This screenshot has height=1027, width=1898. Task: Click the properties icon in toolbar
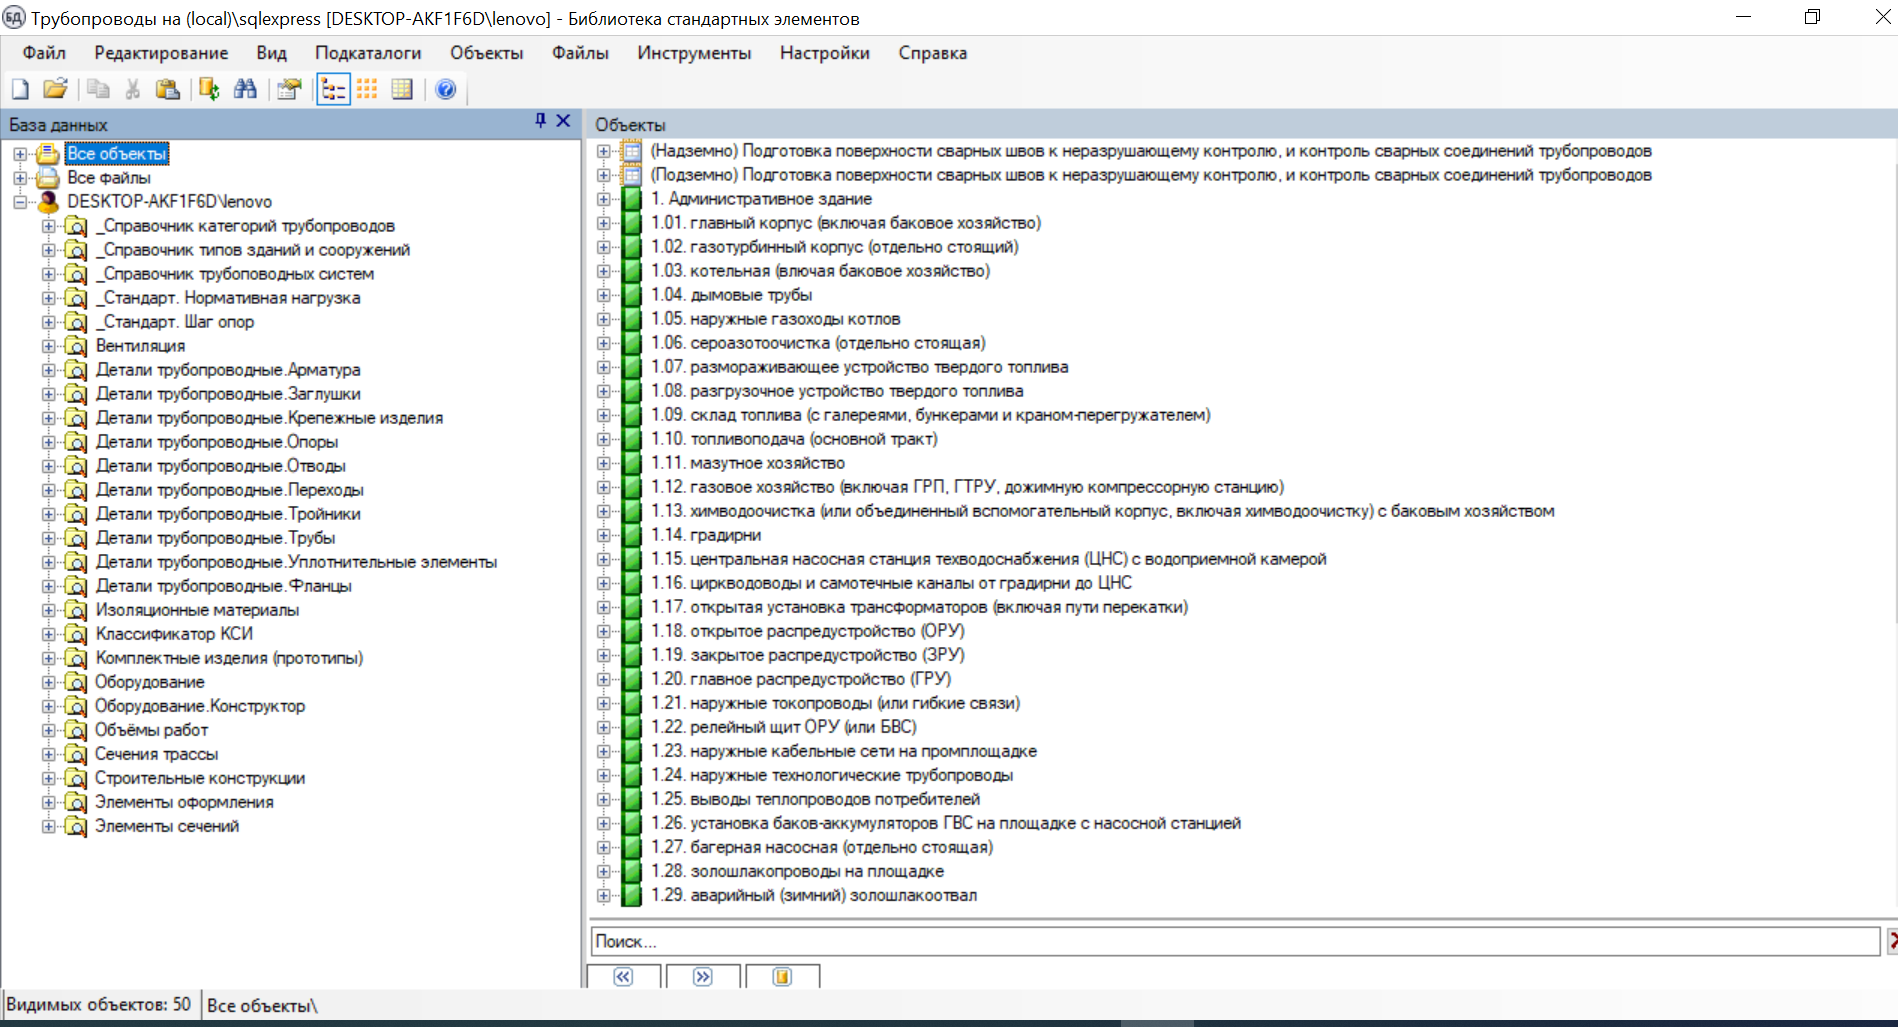289,90
